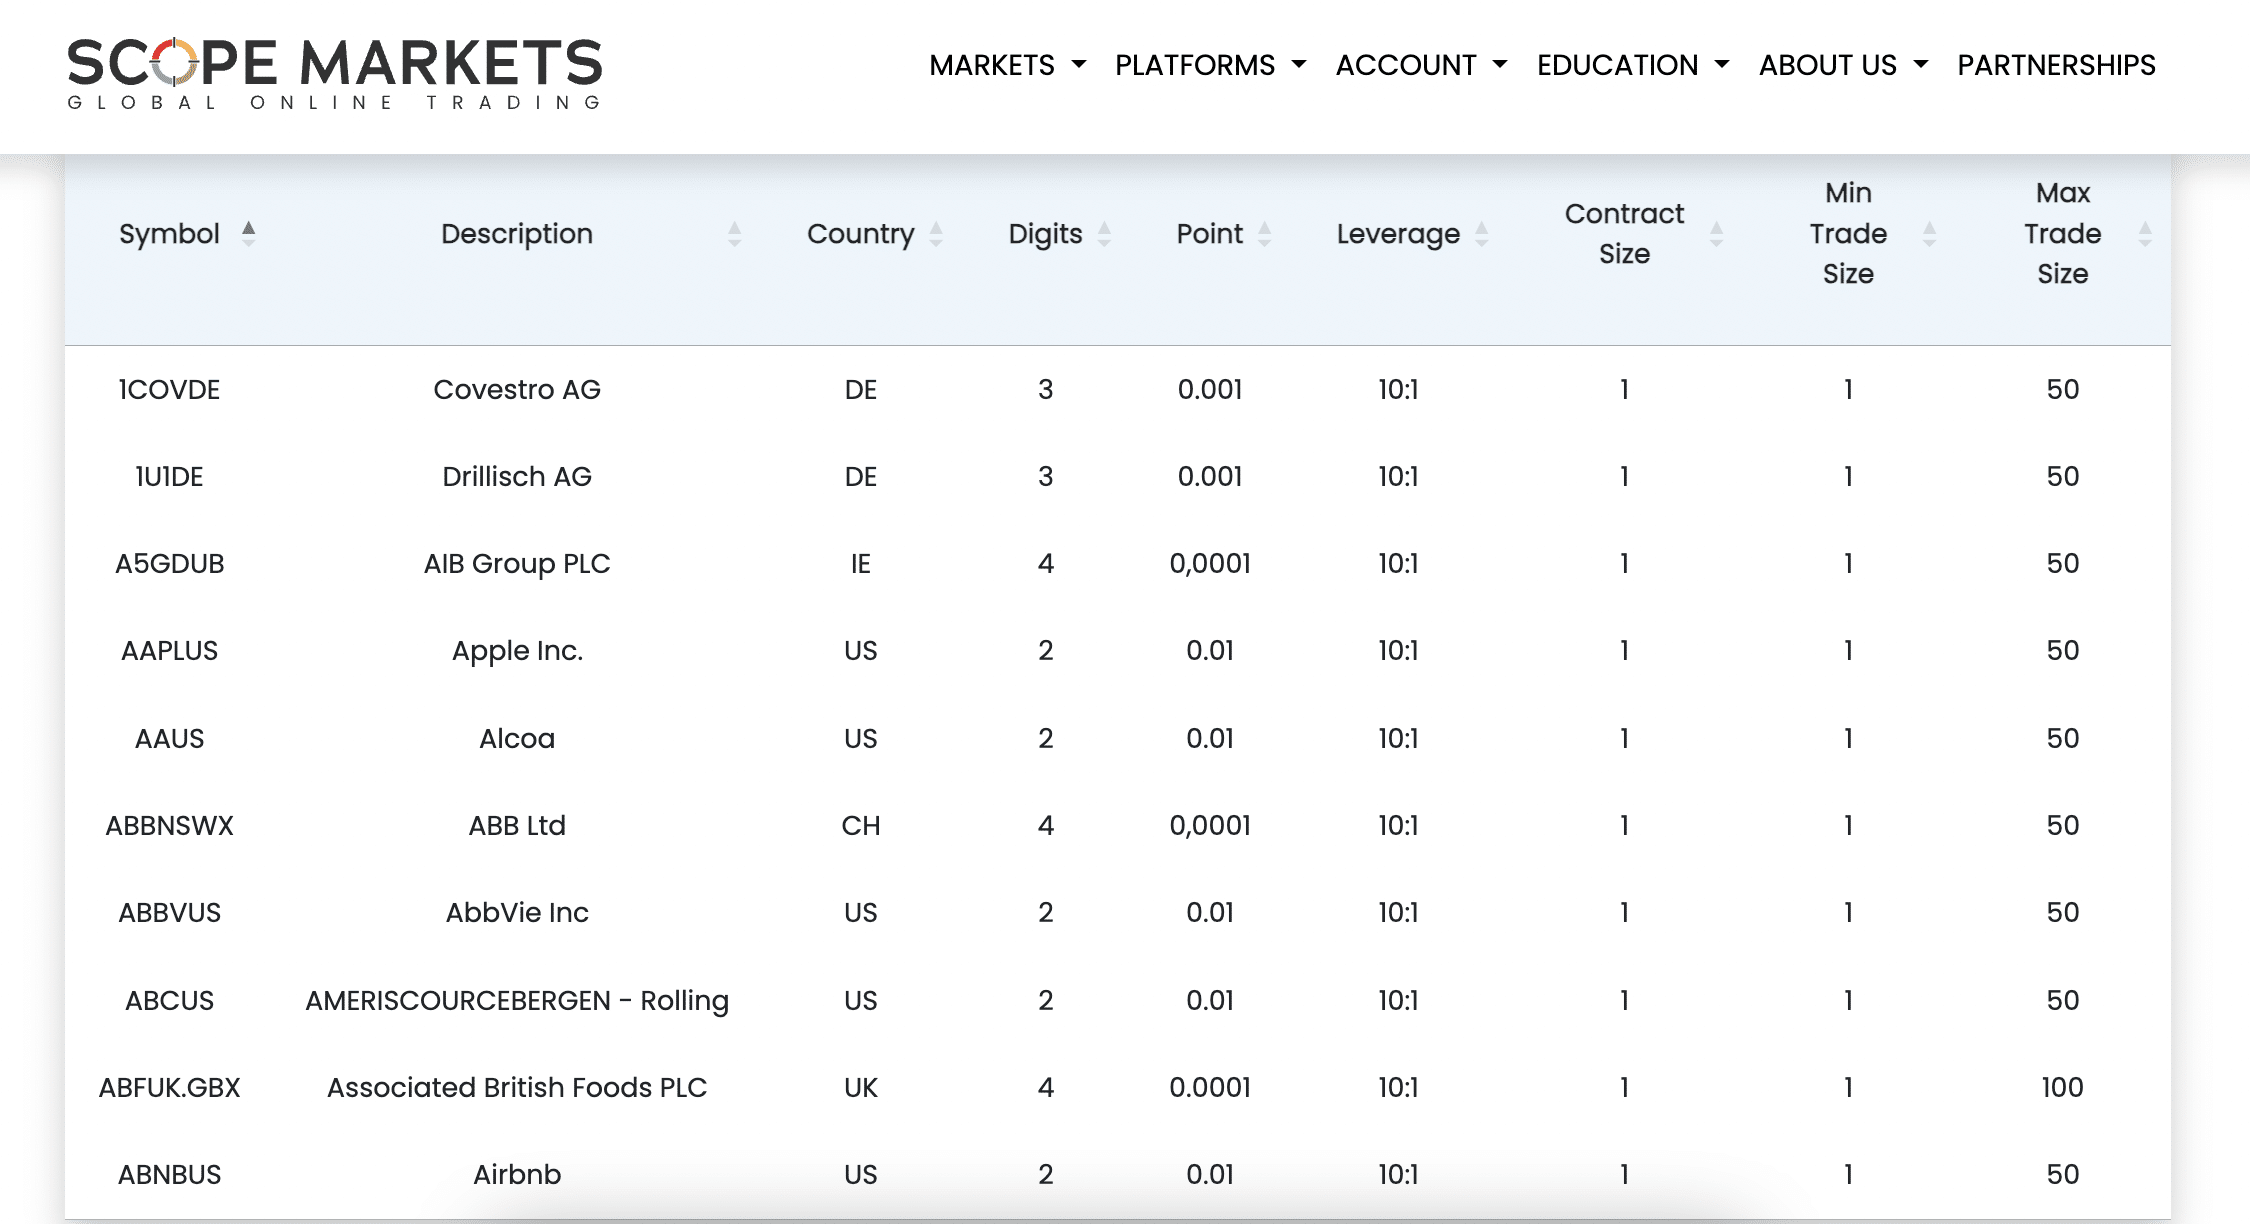Click the Digits column header text
Image resolution: width=2250 pixels, height=1224 pixels.
[x=1045, y=234]
